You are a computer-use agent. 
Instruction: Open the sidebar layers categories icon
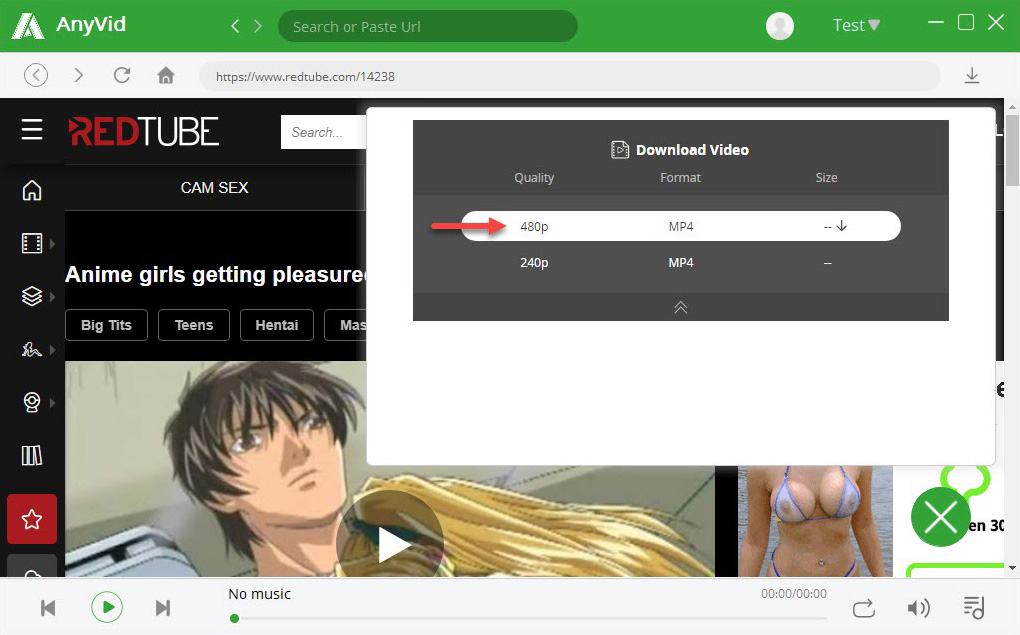point(32,296)
